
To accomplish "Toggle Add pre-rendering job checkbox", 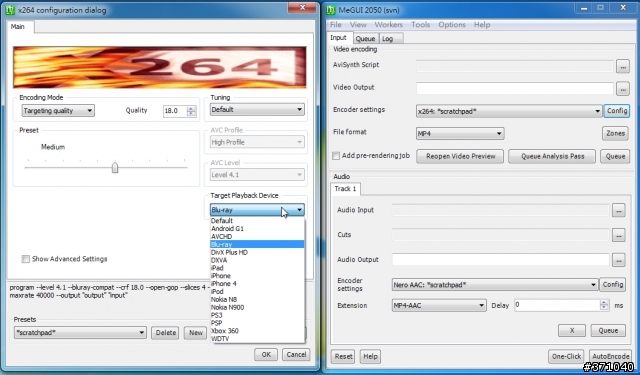I will (x=336, y=156).
